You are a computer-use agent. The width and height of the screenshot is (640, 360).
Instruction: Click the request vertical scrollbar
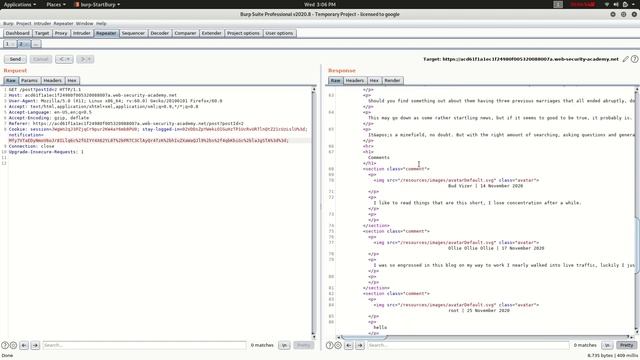tap(313, 212)
